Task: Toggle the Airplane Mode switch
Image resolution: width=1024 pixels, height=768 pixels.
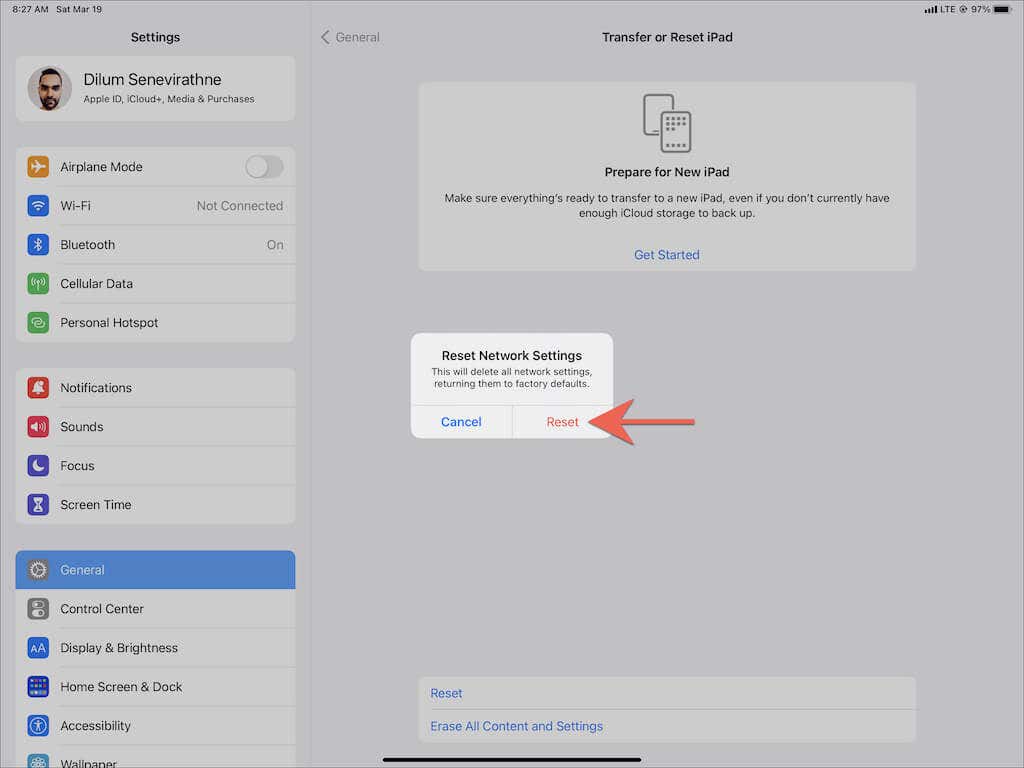Action: tap(264, 167)
